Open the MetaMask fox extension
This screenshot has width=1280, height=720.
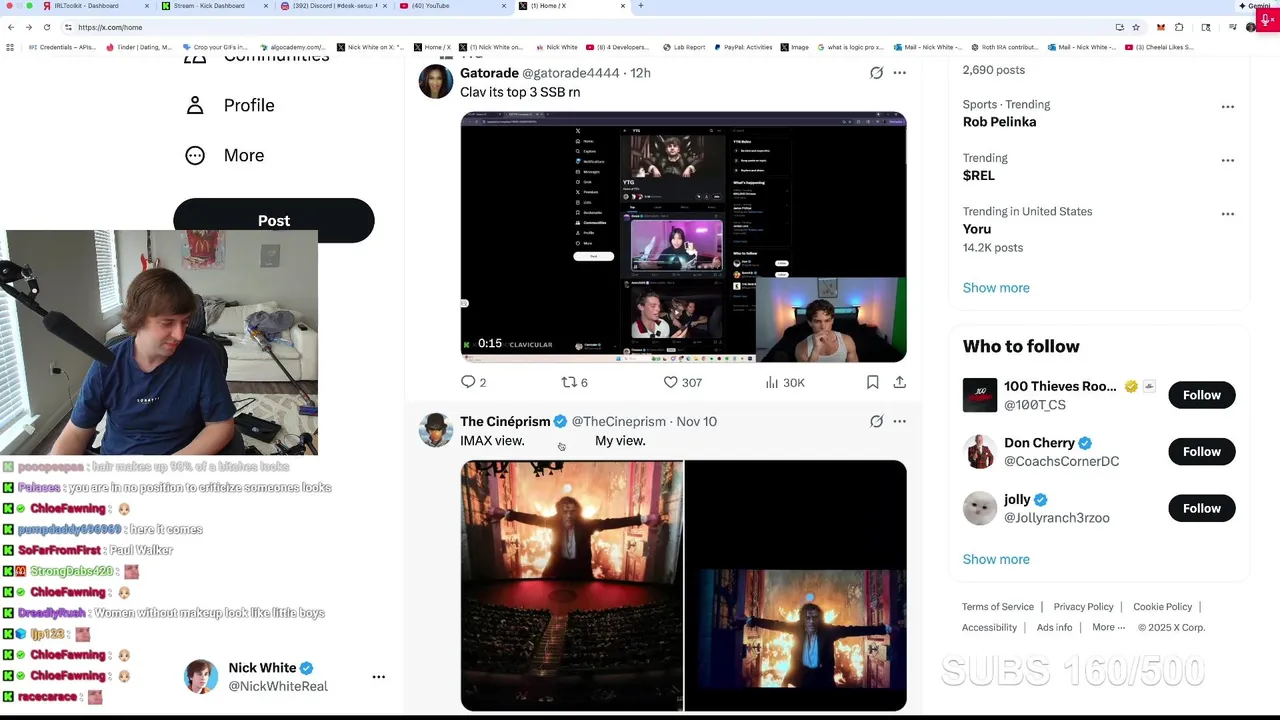coord(1160,27)
